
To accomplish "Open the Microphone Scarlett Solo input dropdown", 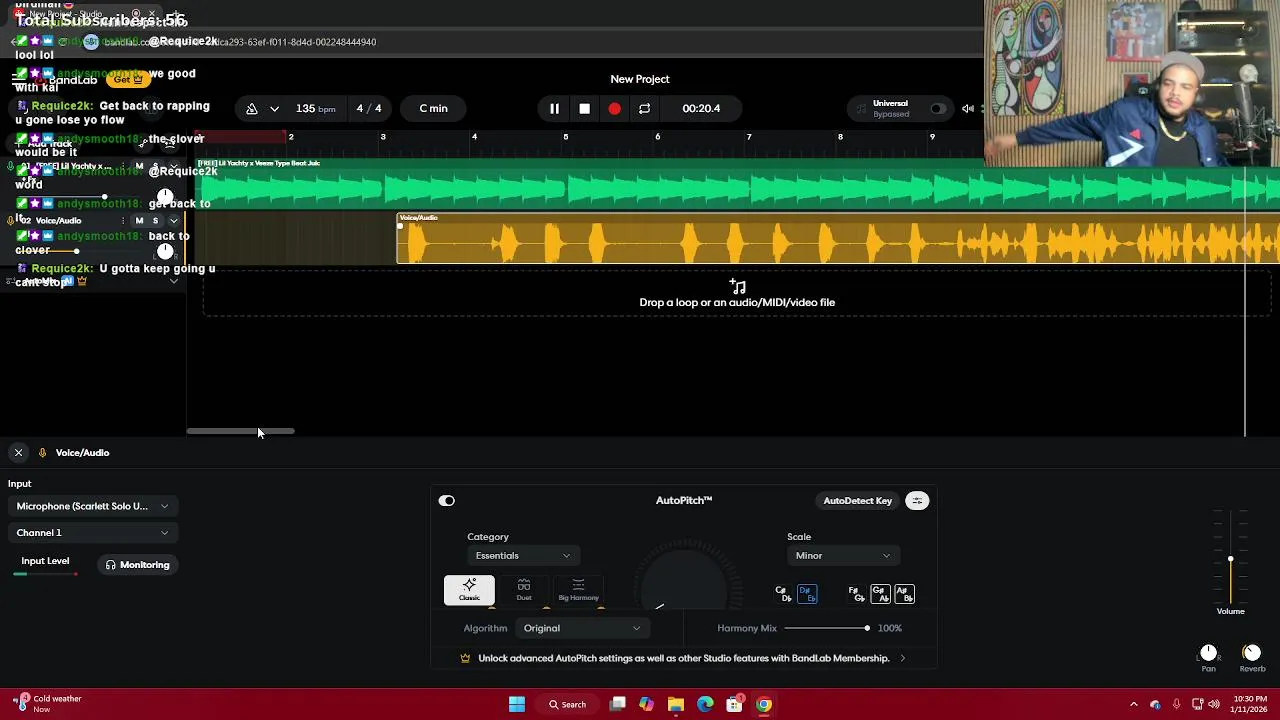I will click(x=92, y=506).
